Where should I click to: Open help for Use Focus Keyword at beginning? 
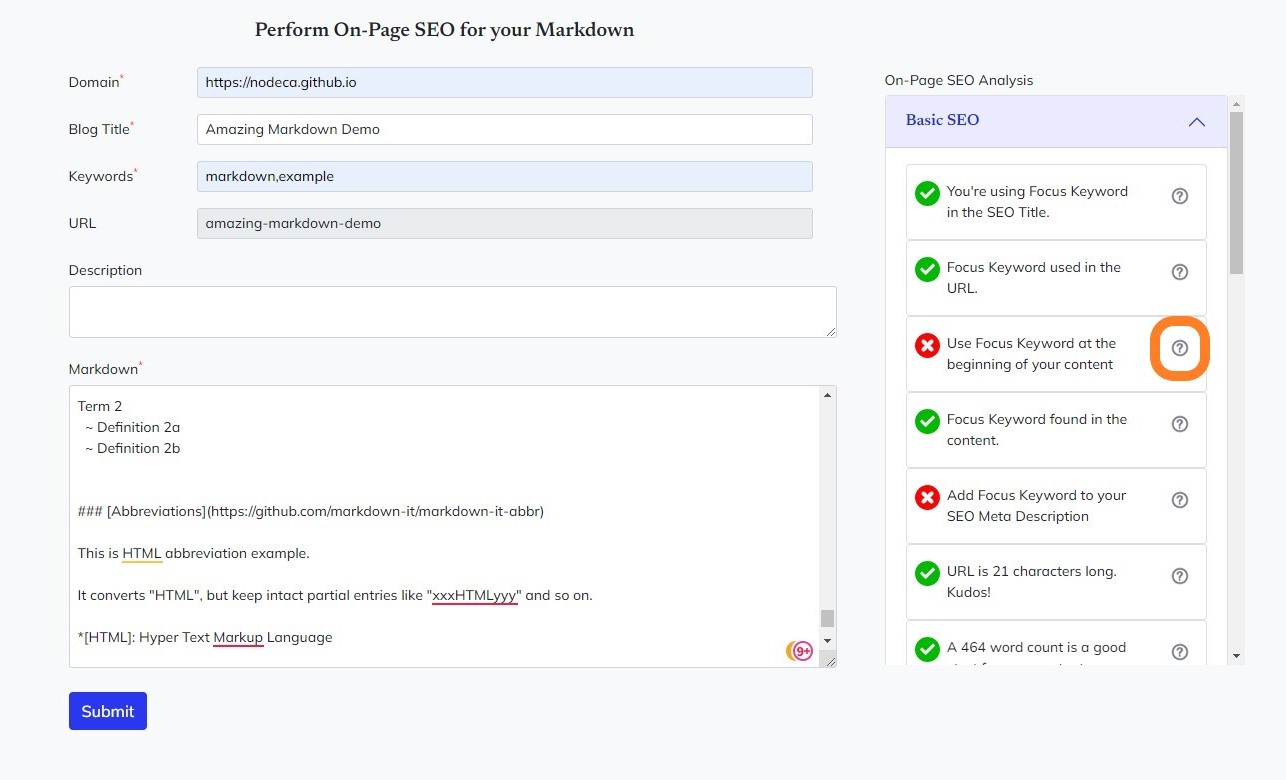(1179, 348)
